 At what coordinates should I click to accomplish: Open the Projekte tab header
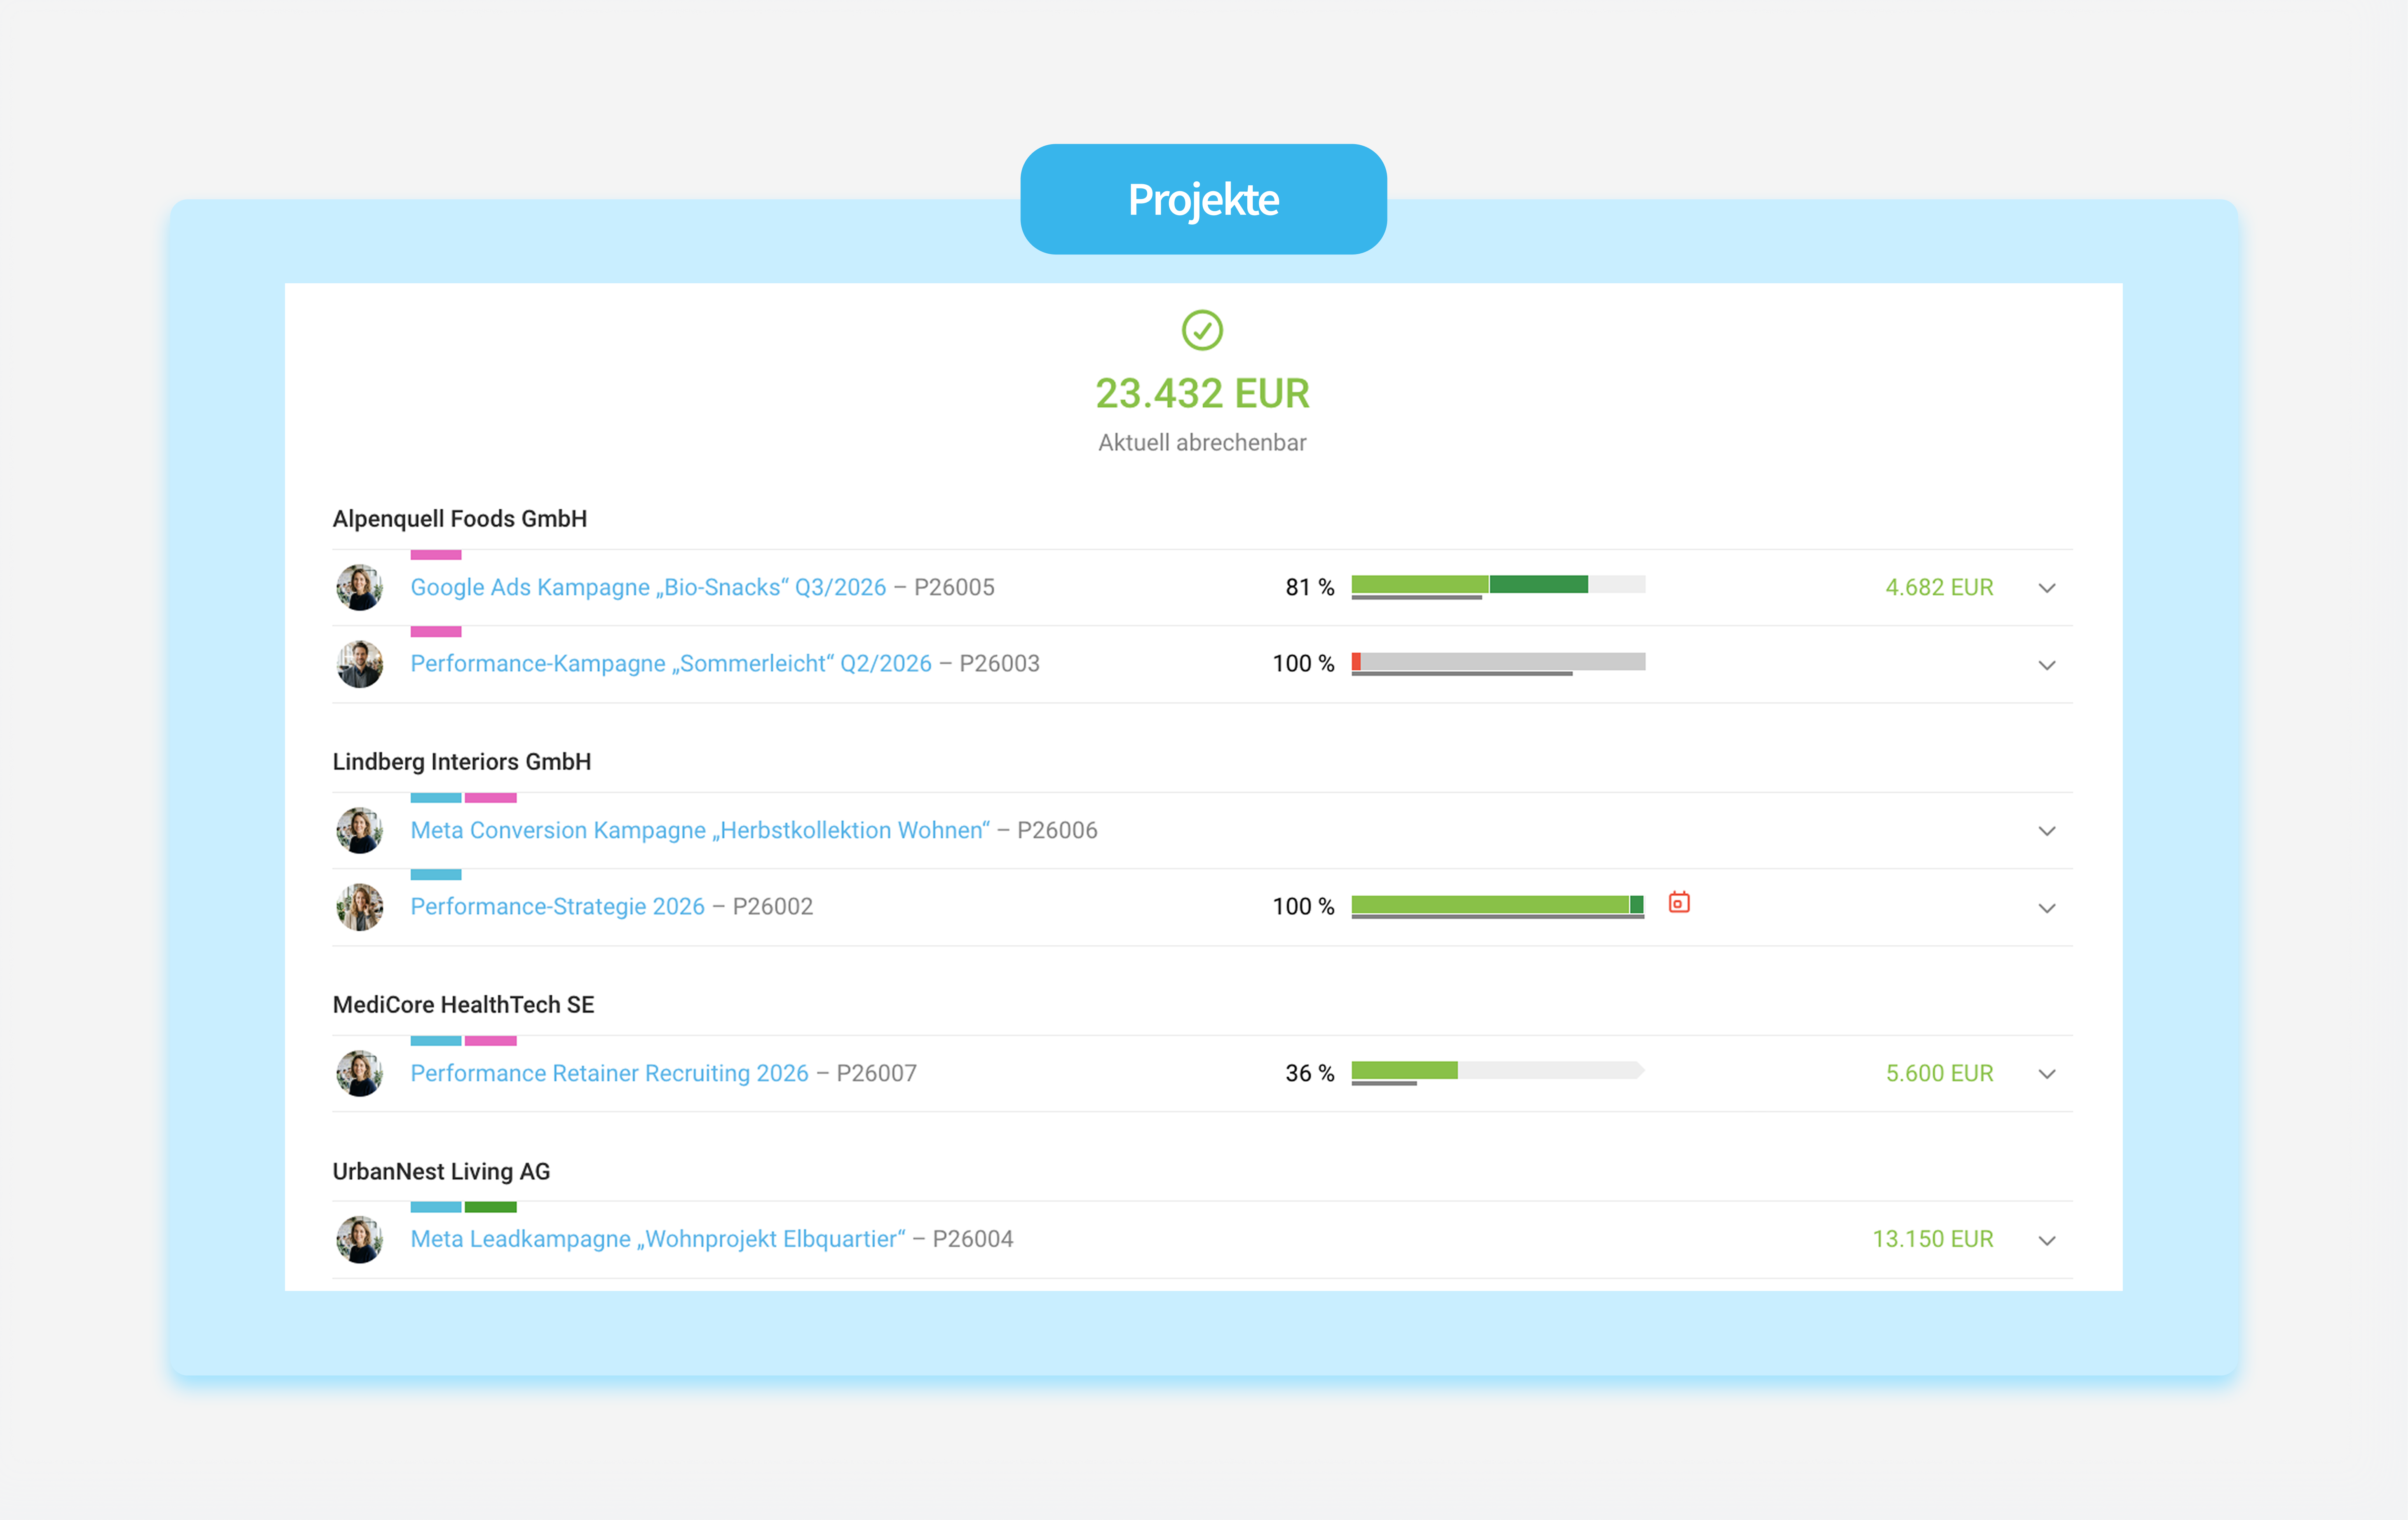pos(1203,199)
